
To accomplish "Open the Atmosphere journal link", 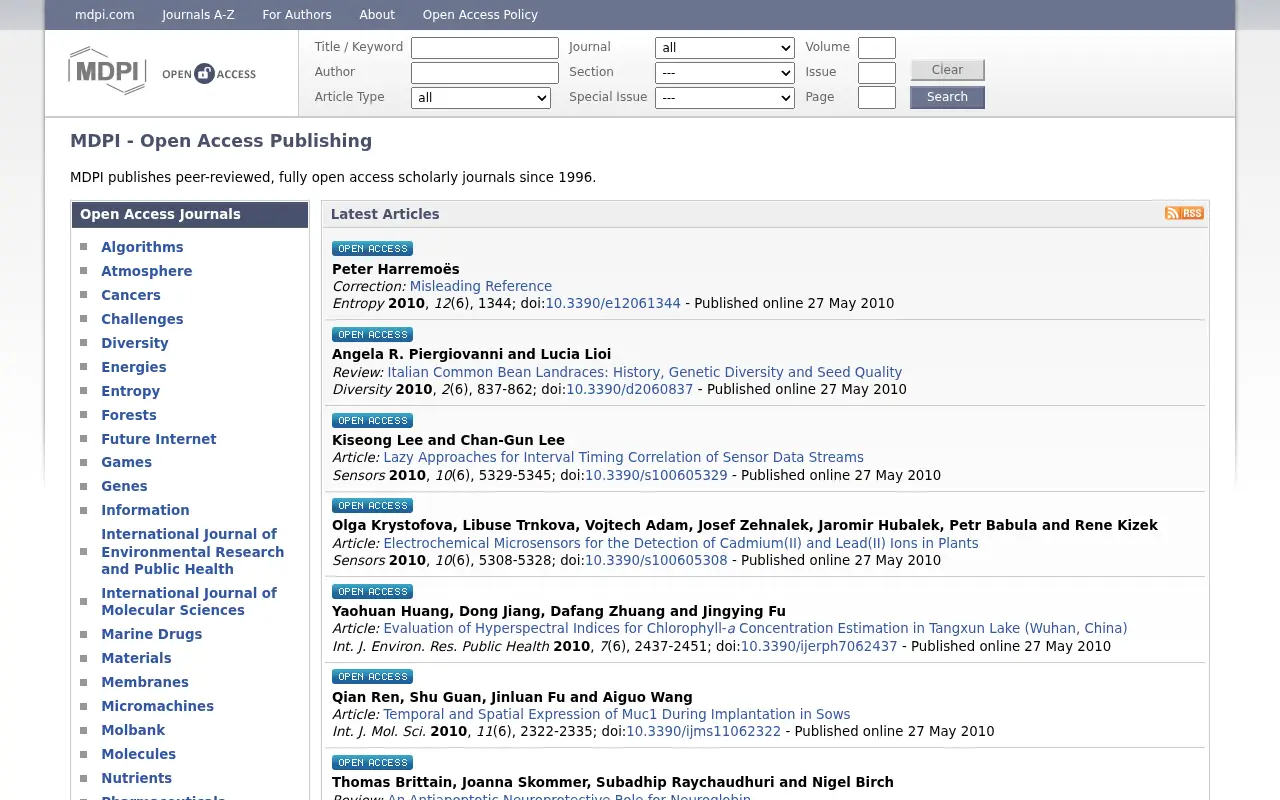I will click(146, 271).
